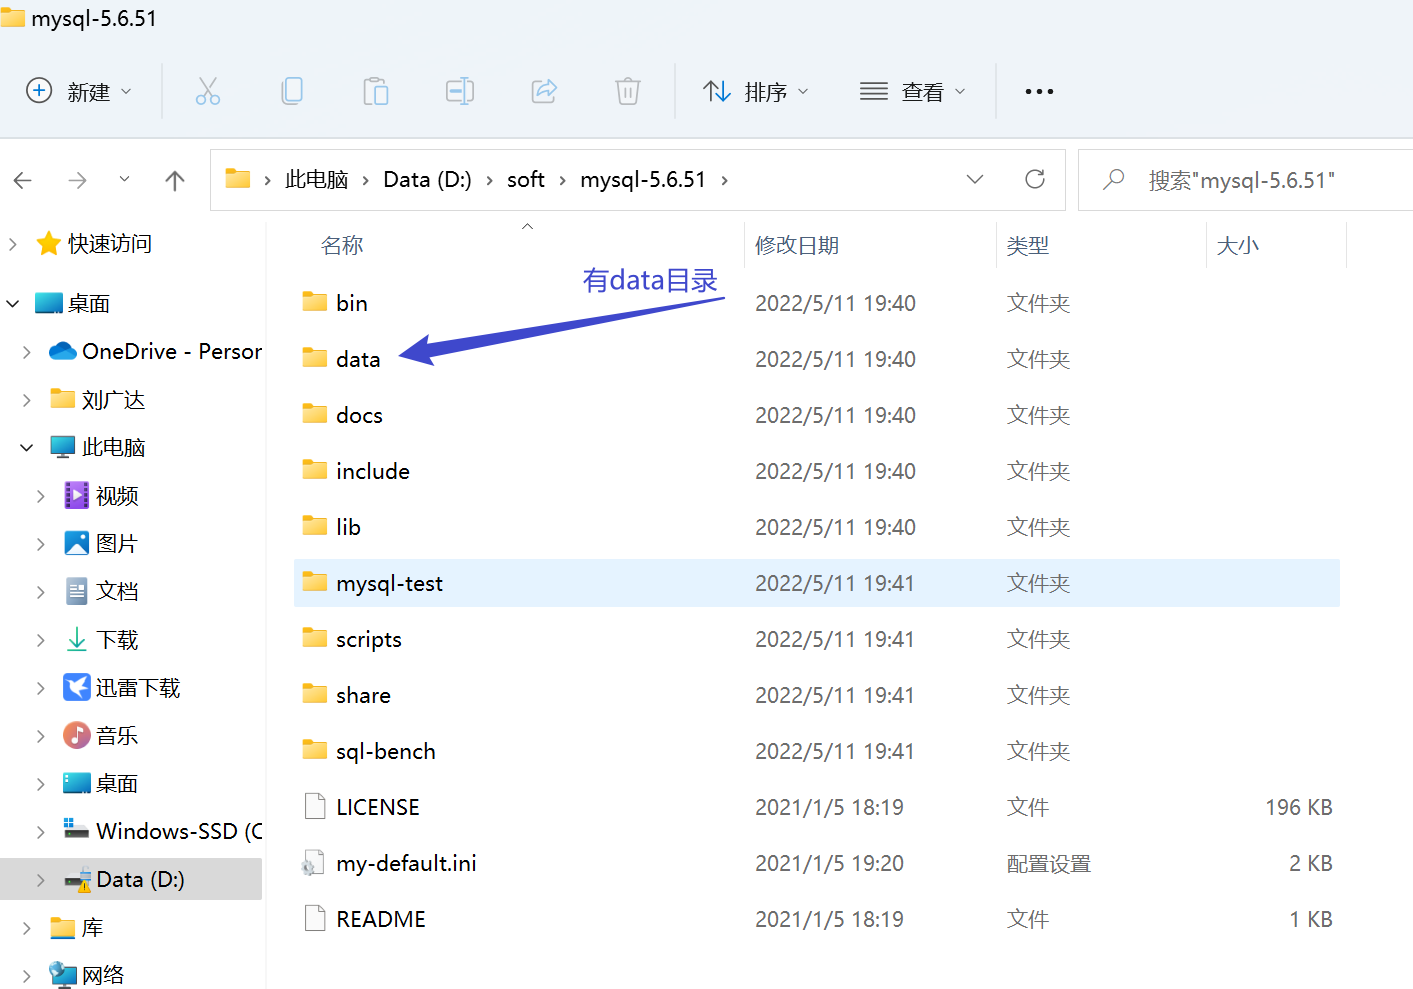Expand the 迅雷下载 tree node
1413x989 pixels.
point(41,688)
